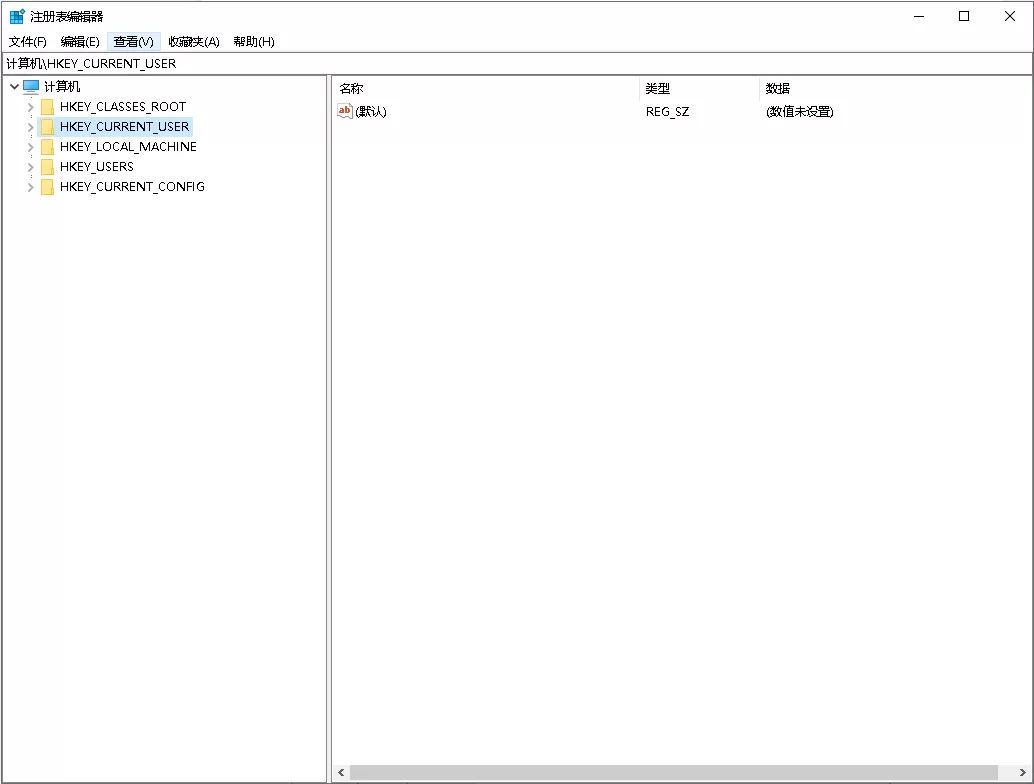Expand the HKEY_LOCAL_MACHINE tree node
The width and height of the screenshot is (1034, 784).
30,146
